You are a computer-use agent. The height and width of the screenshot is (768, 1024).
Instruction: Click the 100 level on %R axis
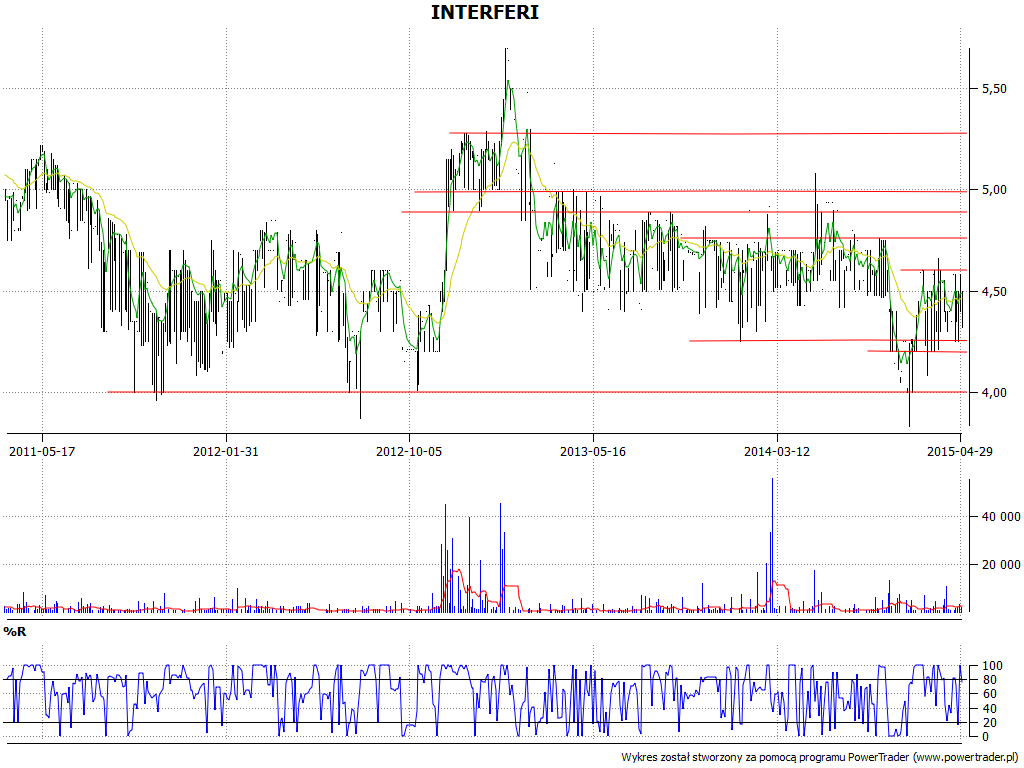click(x=992, y=666)
